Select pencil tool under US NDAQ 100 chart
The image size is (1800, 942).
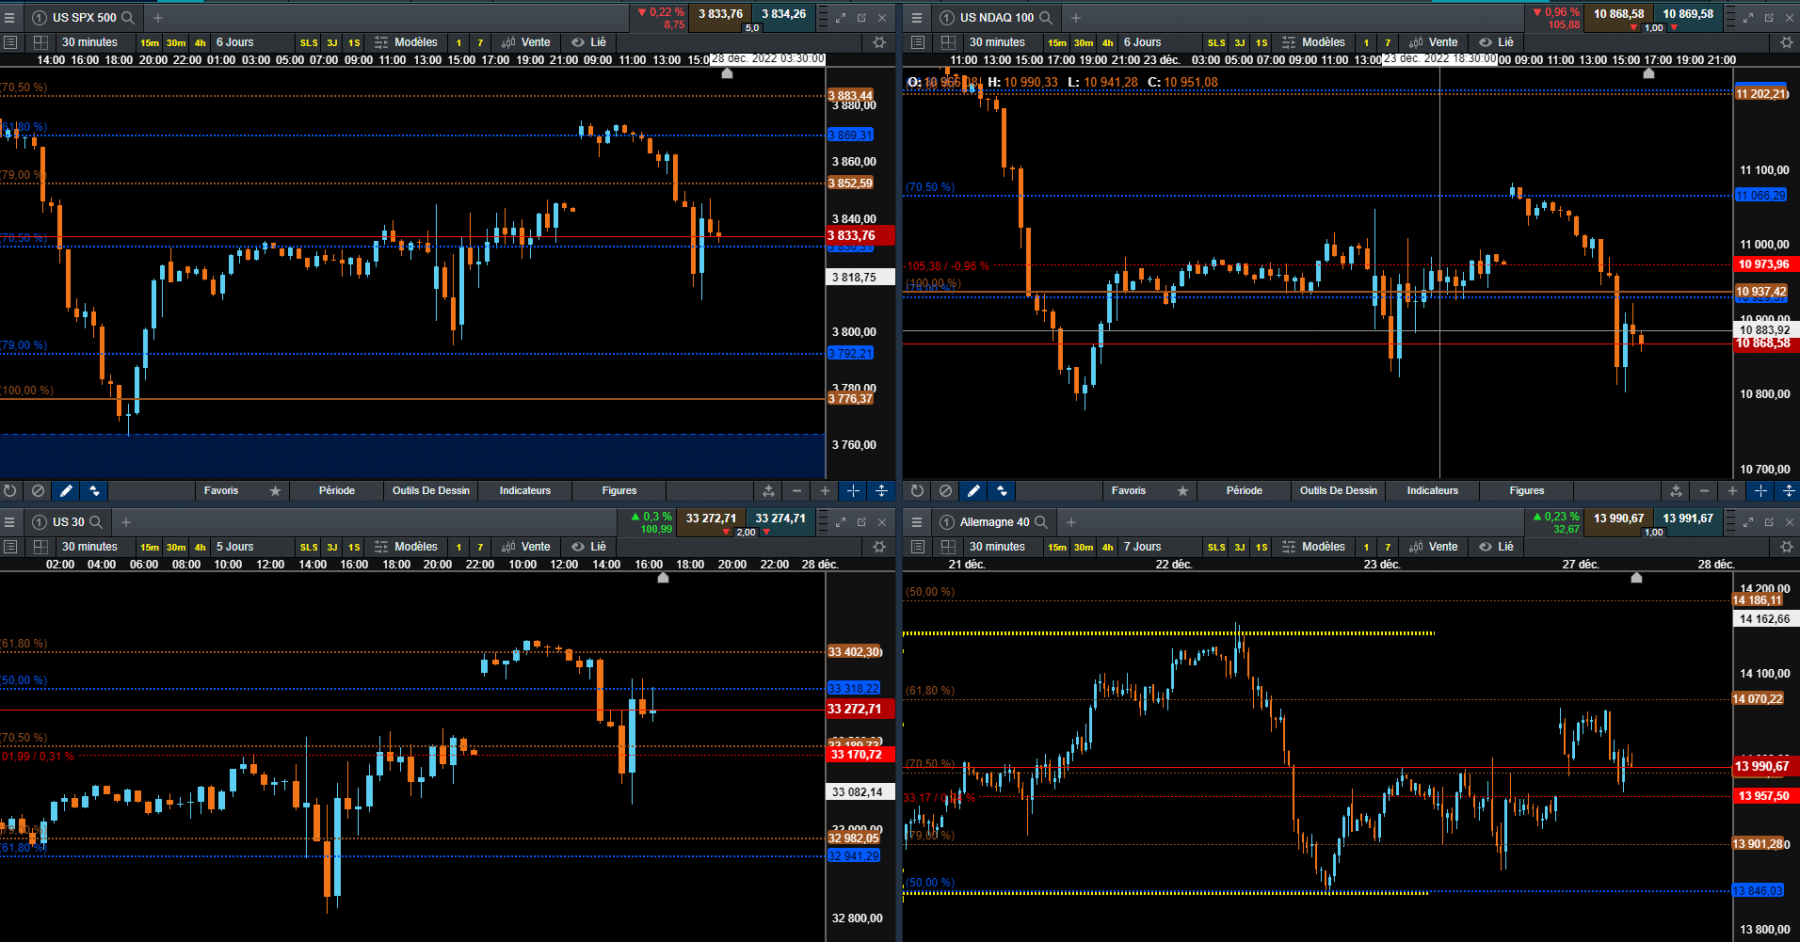[x=973, y=491]
